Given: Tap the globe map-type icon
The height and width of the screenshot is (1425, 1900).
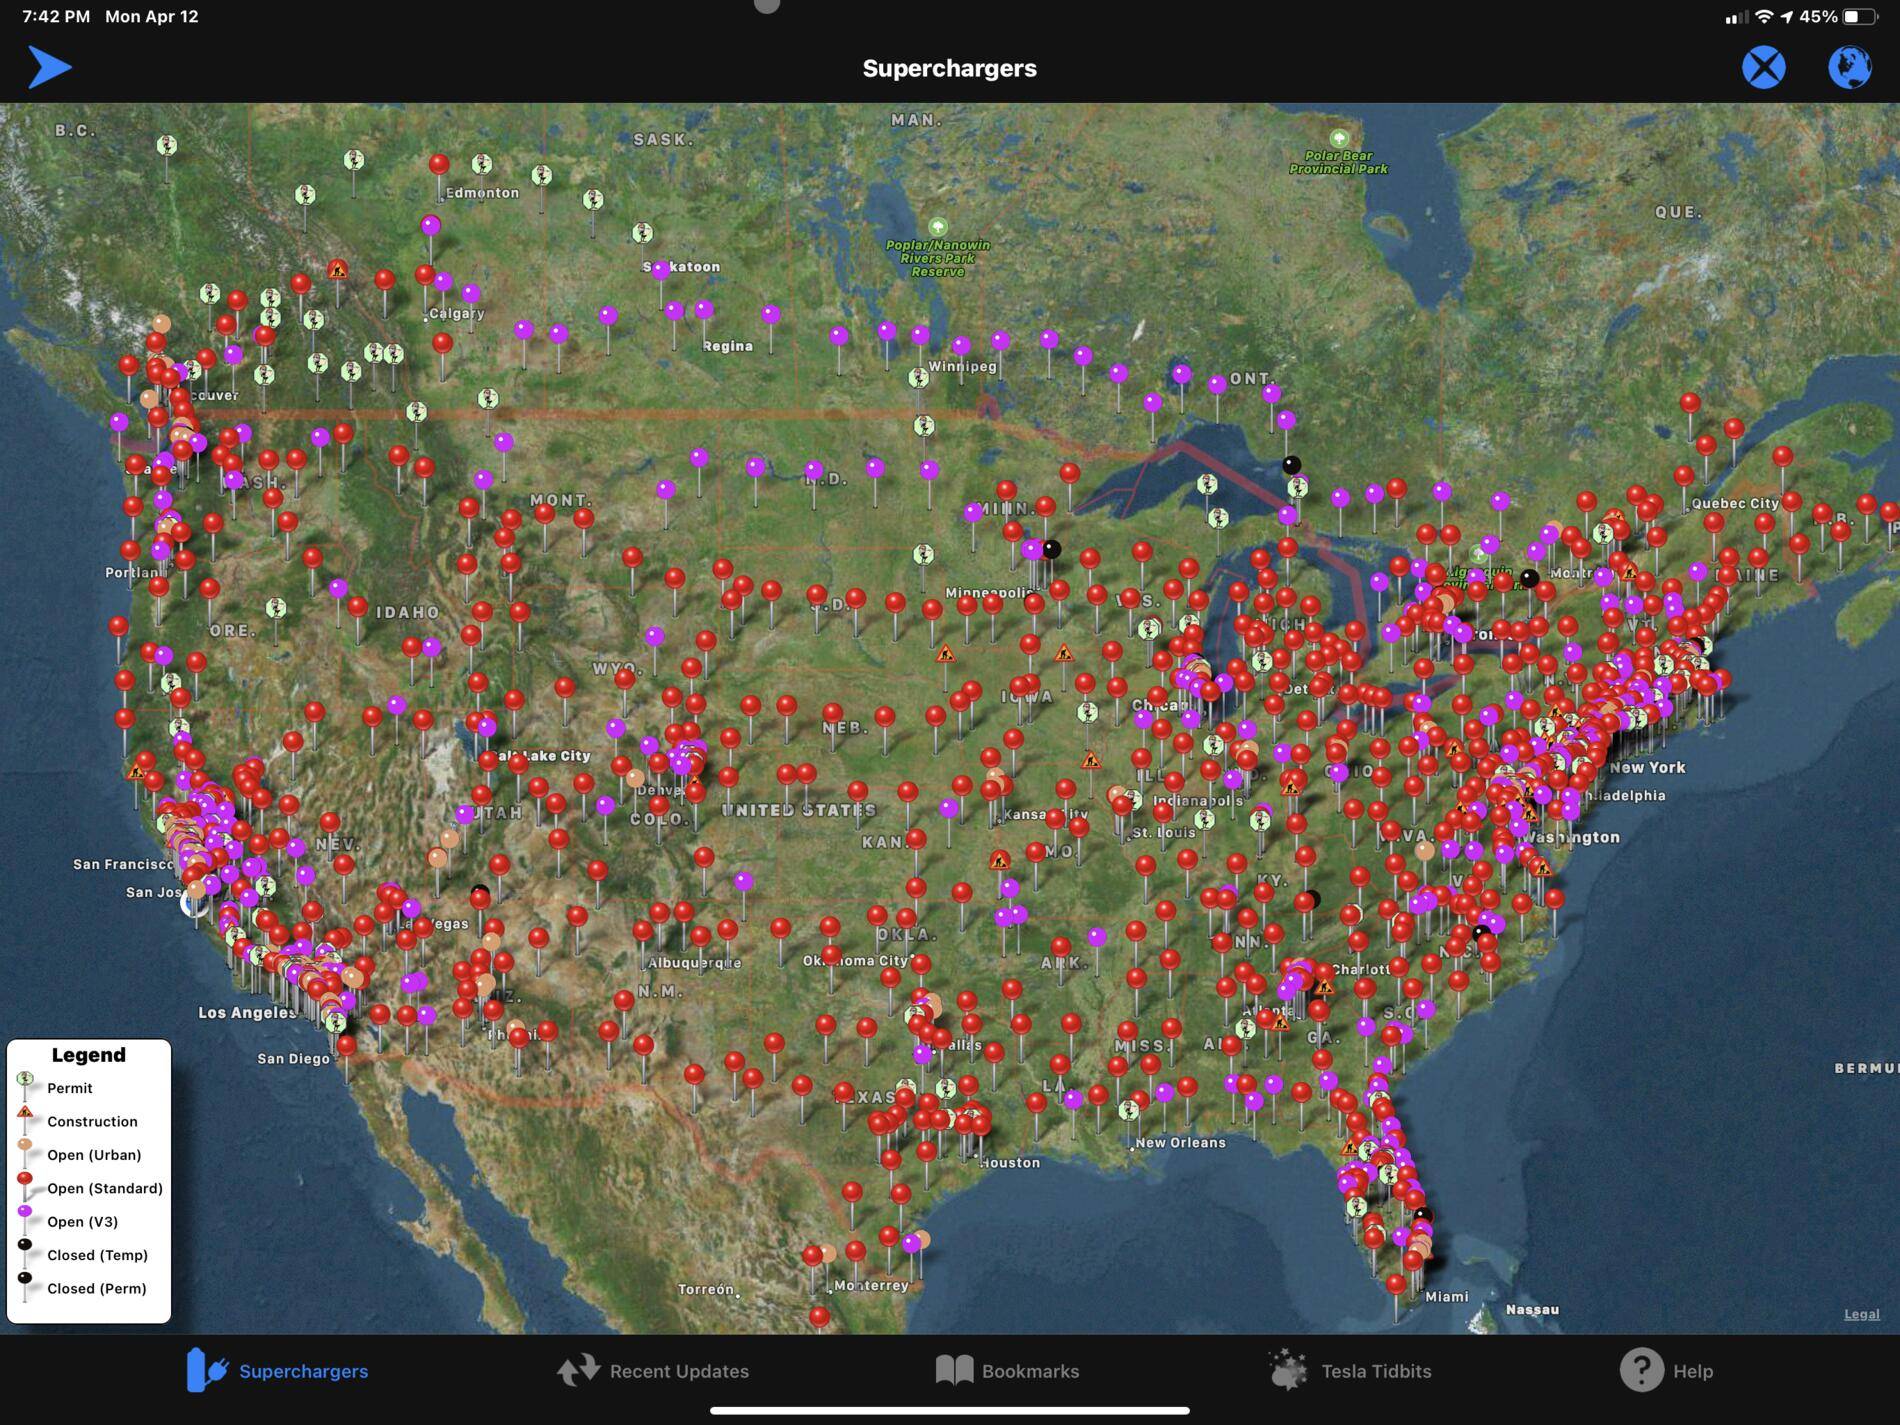Looking at the screenshot, I should point(1849,67).
